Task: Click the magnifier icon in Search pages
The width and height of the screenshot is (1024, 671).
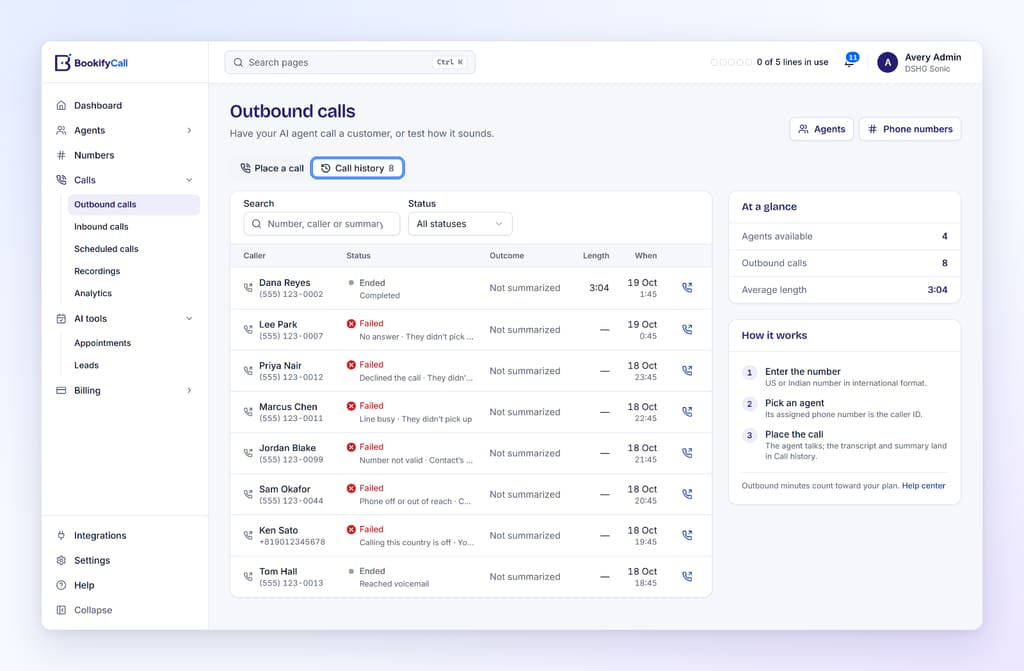Action: point(238,62)
